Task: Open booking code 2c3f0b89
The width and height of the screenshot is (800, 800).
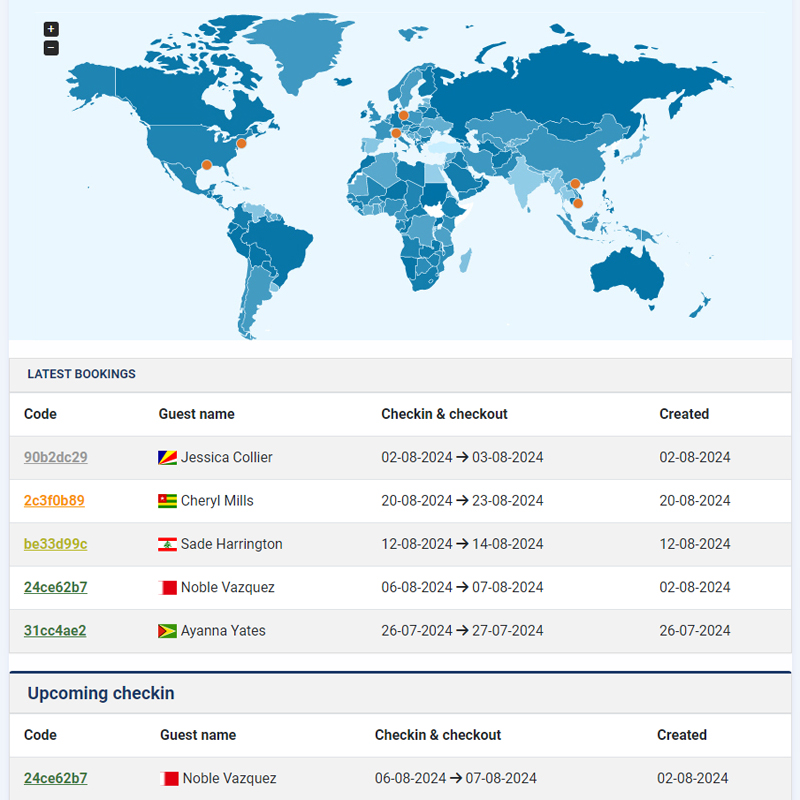Action: click(x=54, y=501)
